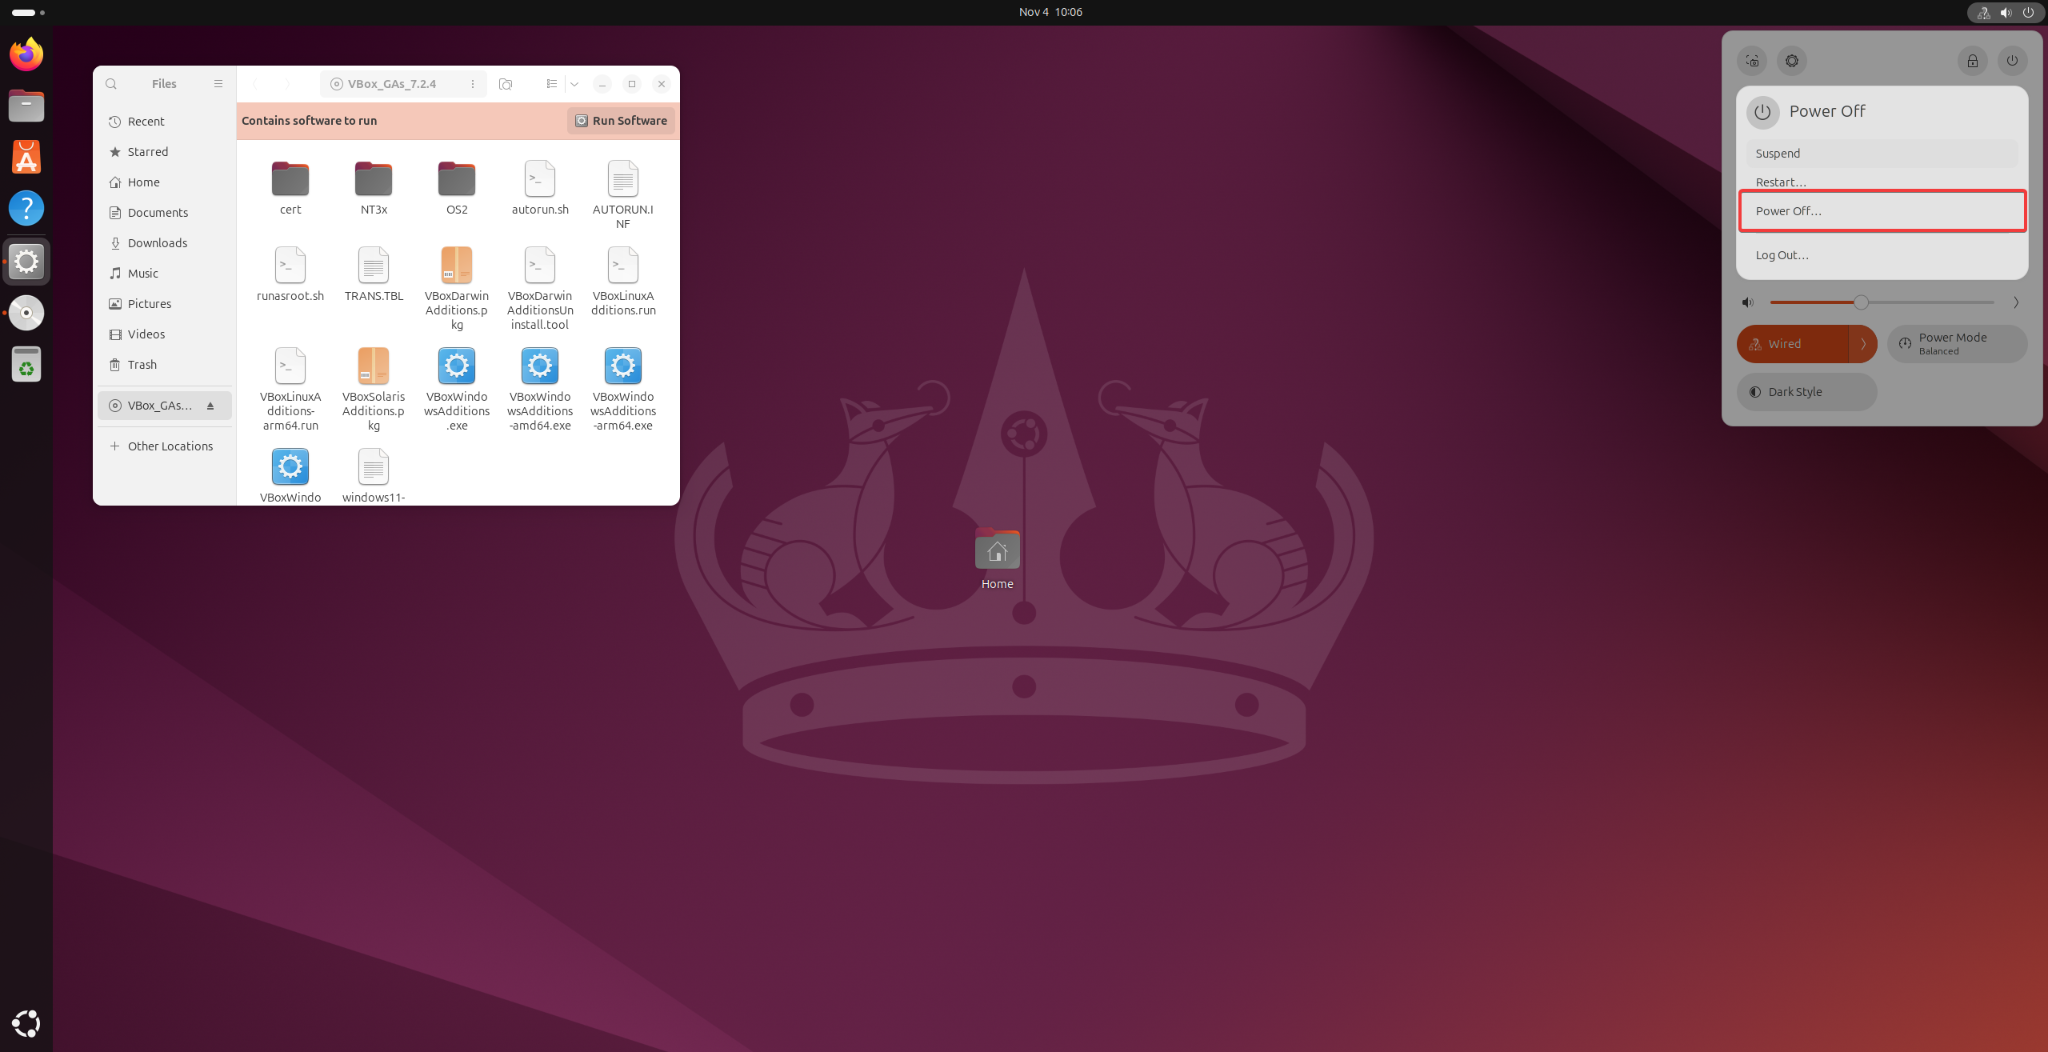Open the view options dropdown in Files
This screenshot has height=1052, width=2048.
(574, 84)
